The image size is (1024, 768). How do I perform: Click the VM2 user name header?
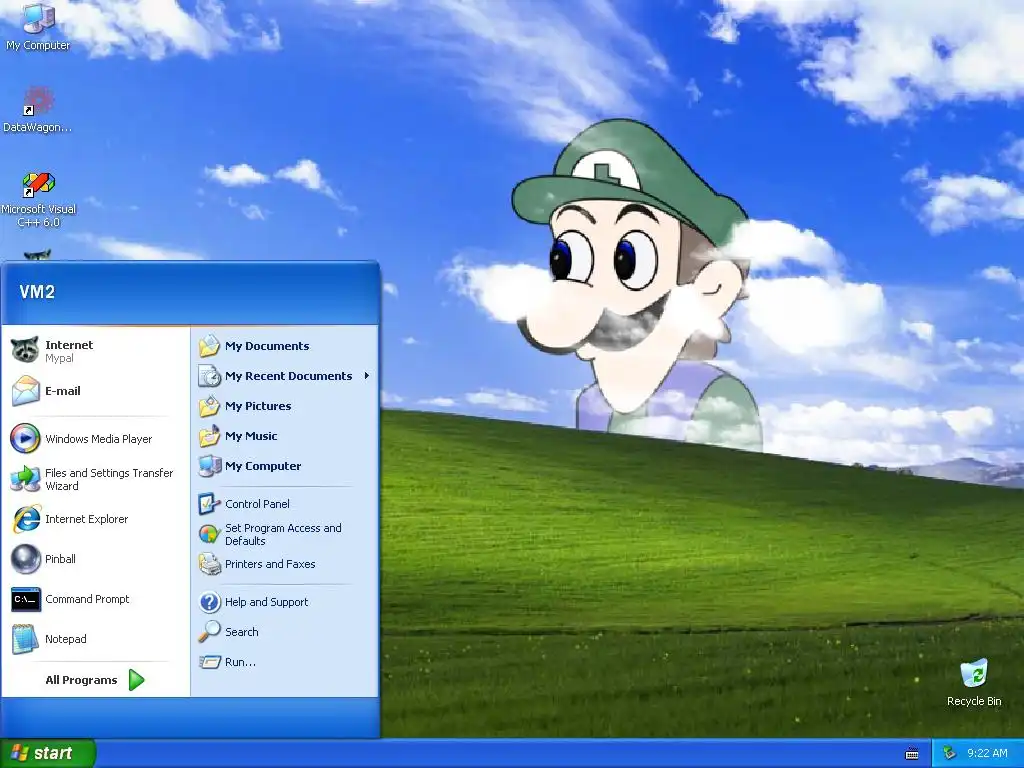click(37, 291)
